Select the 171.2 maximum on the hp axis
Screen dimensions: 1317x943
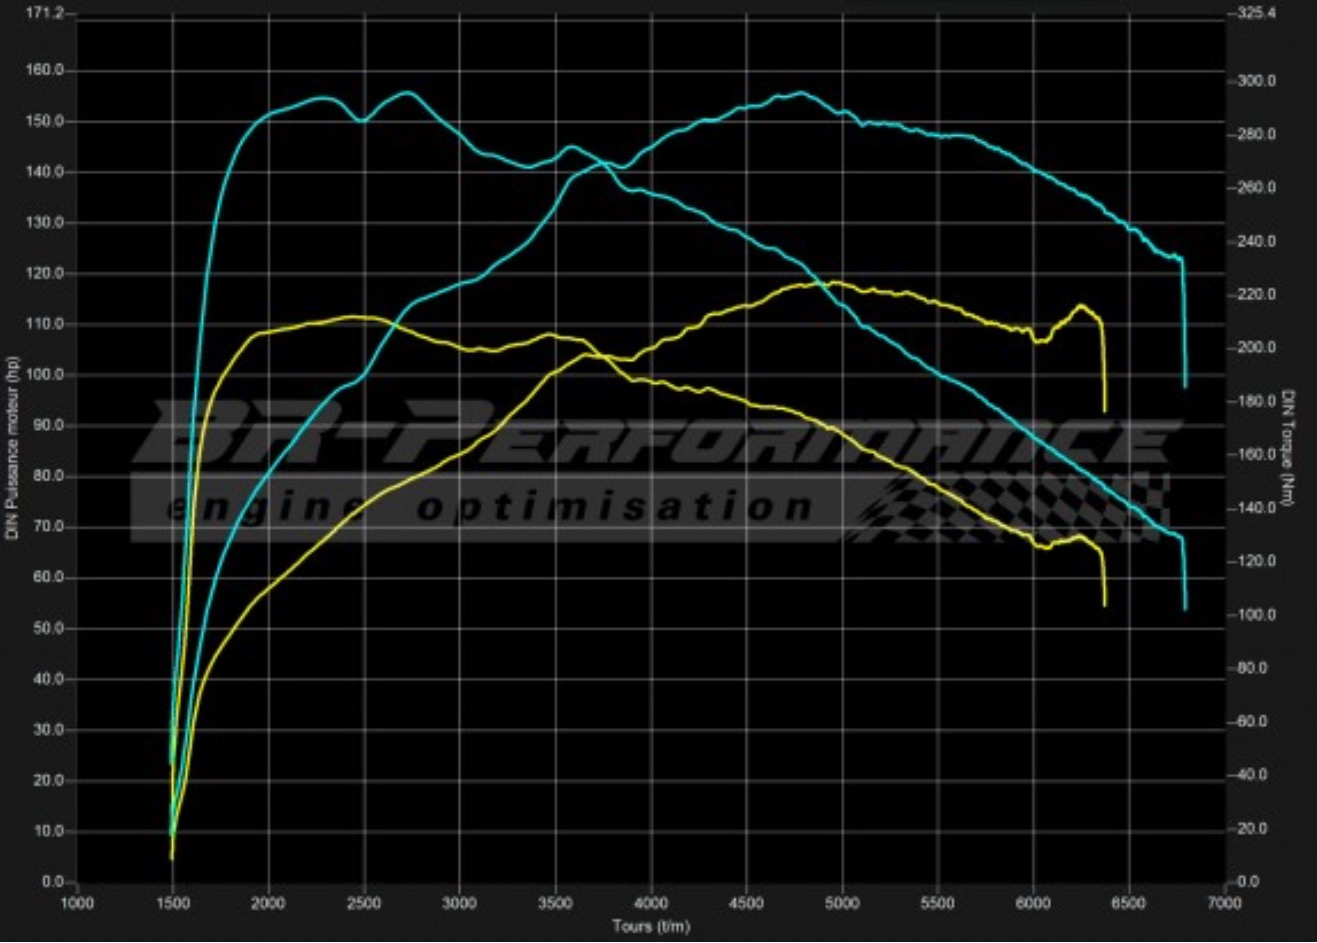pyautogui.click(x=45, y=14)
